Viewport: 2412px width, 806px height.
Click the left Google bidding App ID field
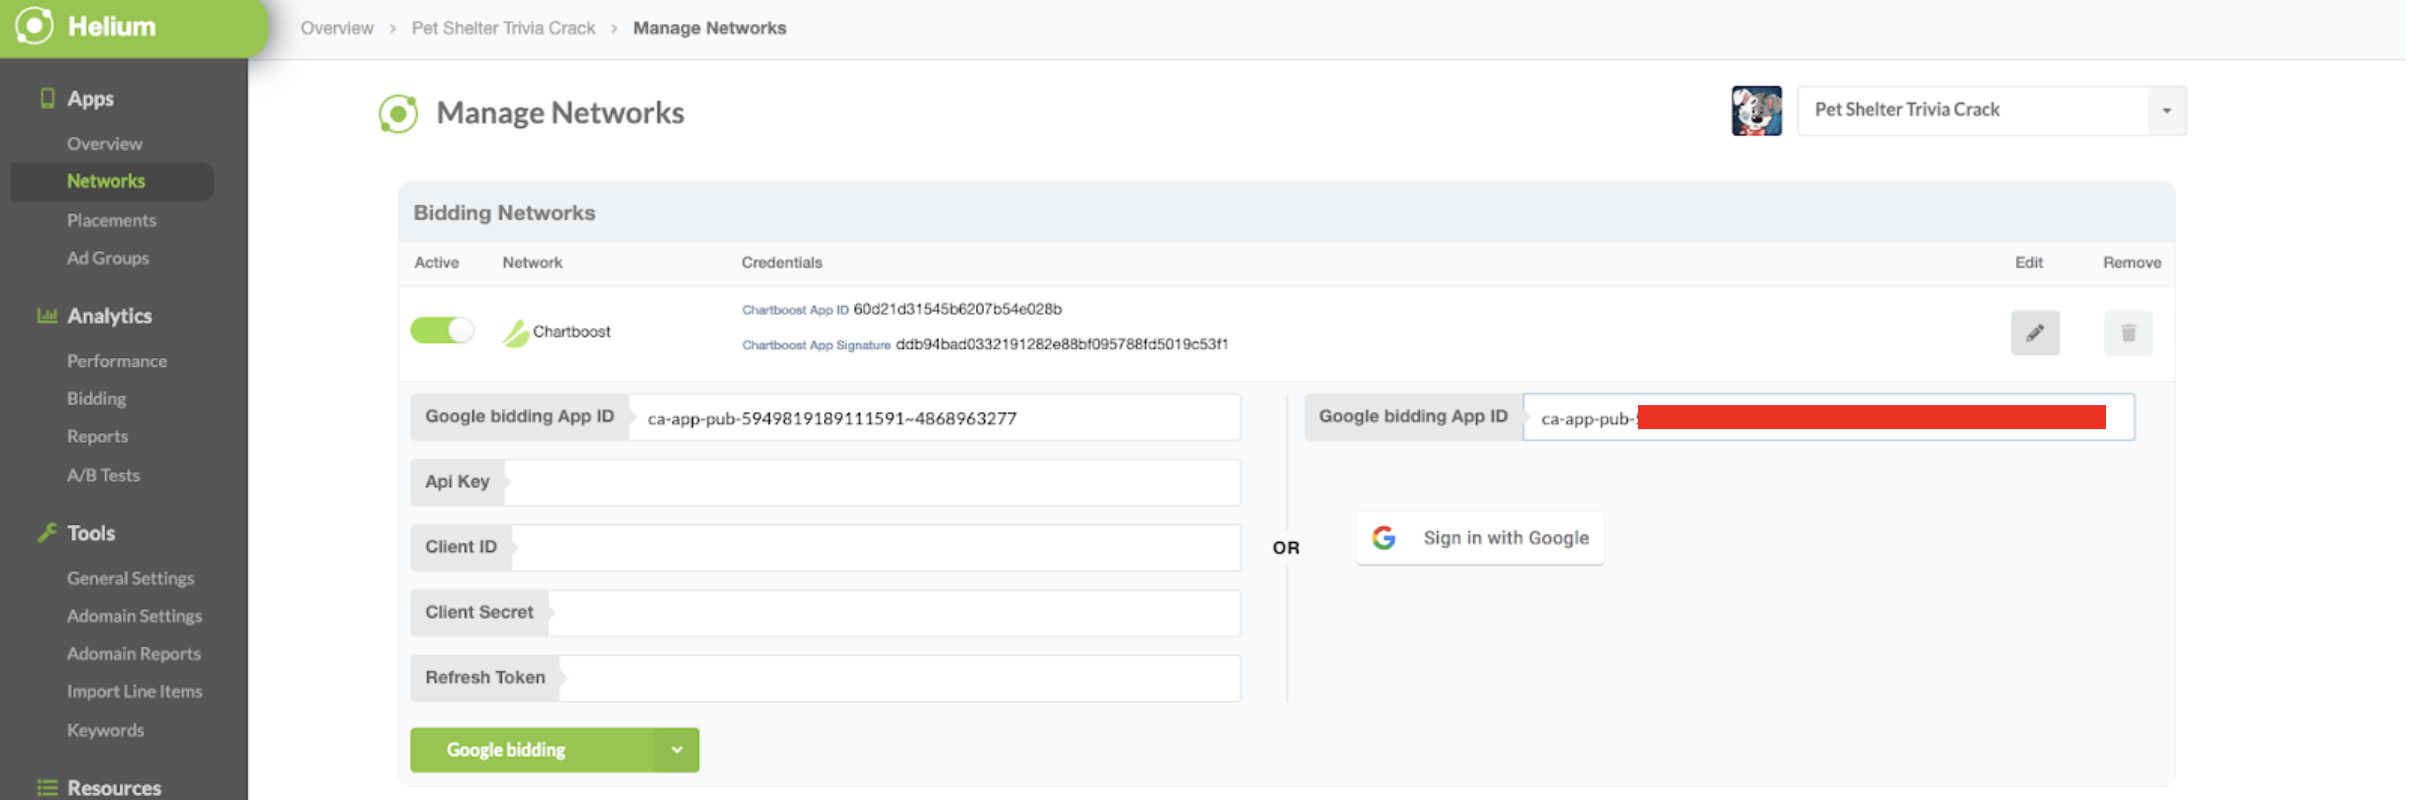[x=934, y=418]
